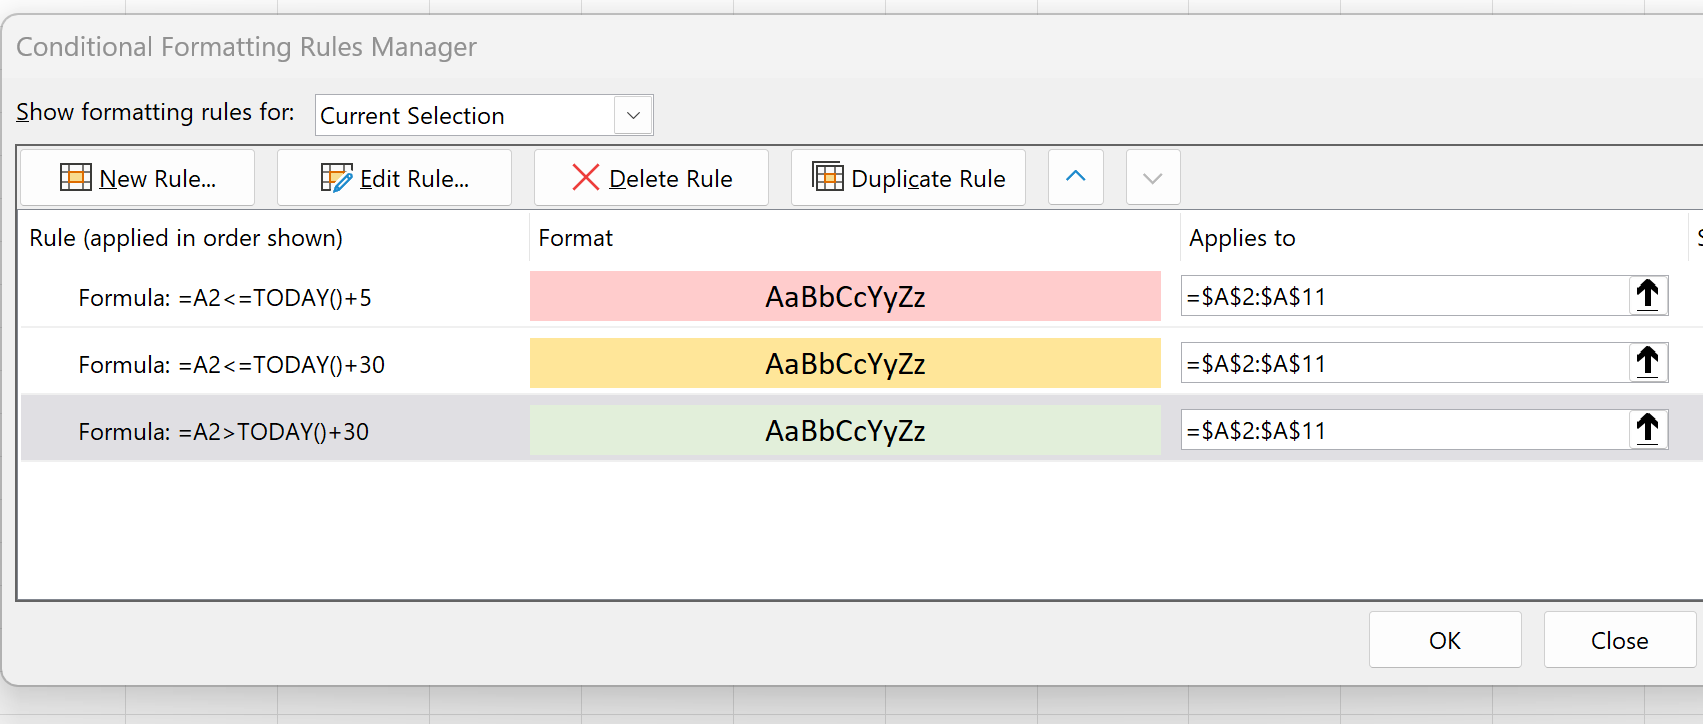
Task: Click the 'Format' column header
Action: pos(575,238)
